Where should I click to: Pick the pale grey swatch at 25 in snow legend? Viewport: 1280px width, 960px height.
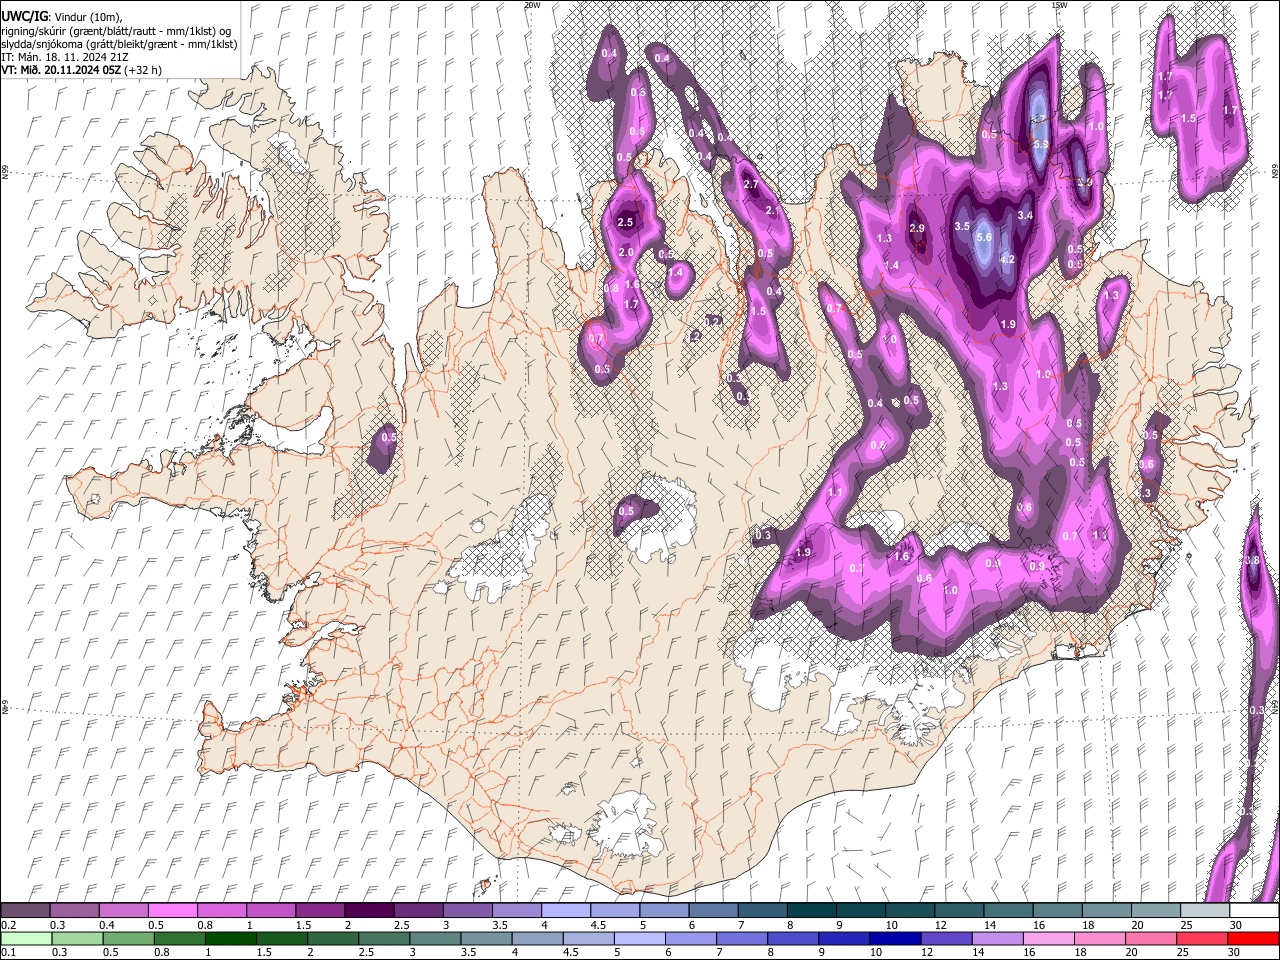tap(1205, 910)
